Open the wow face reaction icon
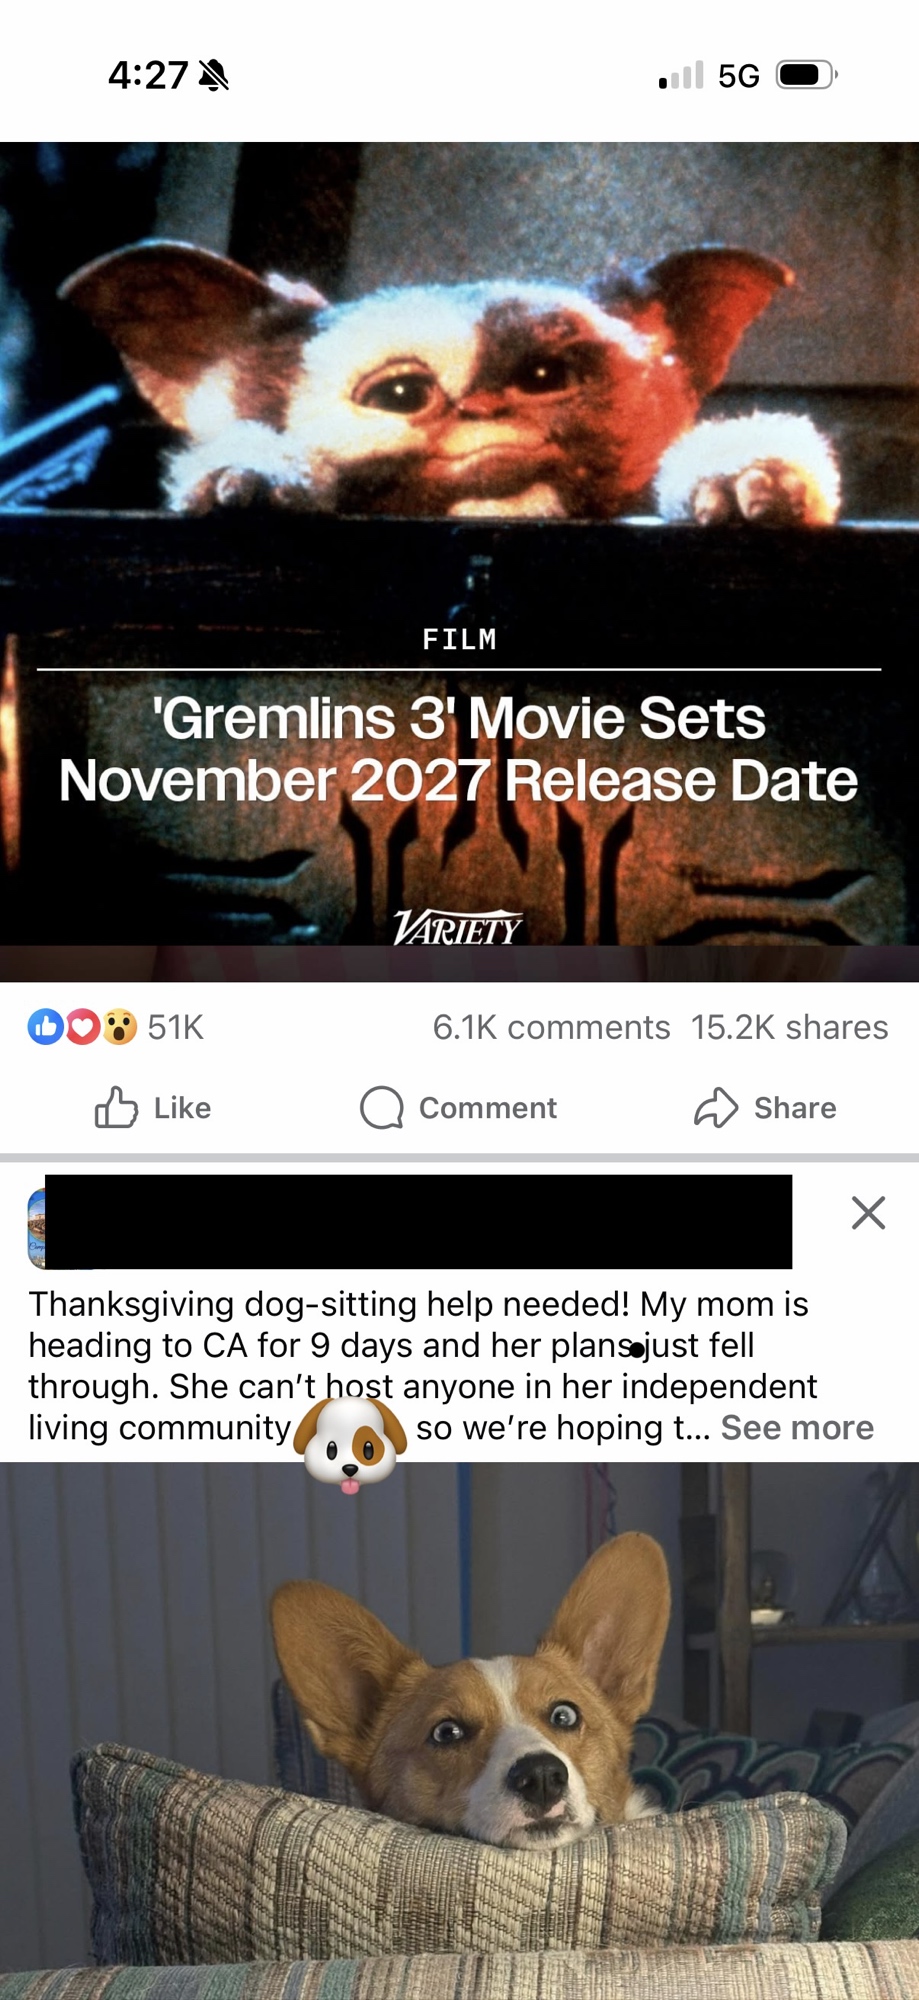Screen dimensions: 919x2000 [x=119, y=1027]
